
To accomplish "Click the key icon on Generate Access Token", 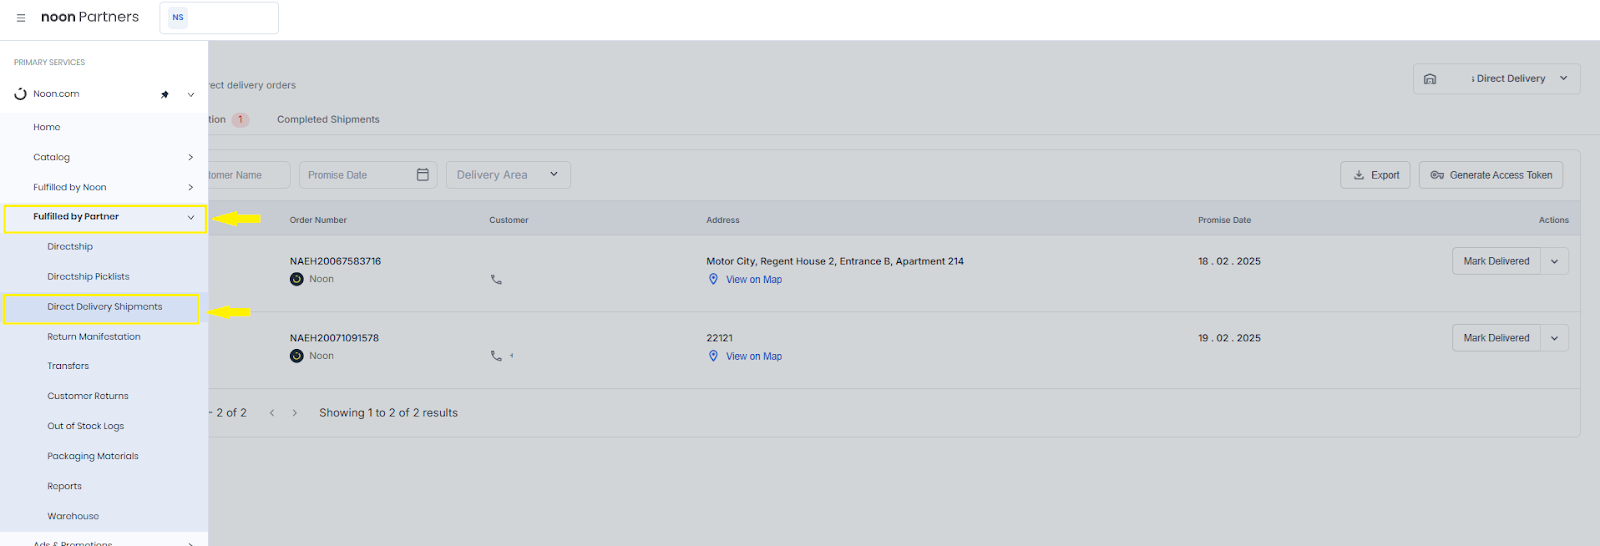I will [1437, 175].
